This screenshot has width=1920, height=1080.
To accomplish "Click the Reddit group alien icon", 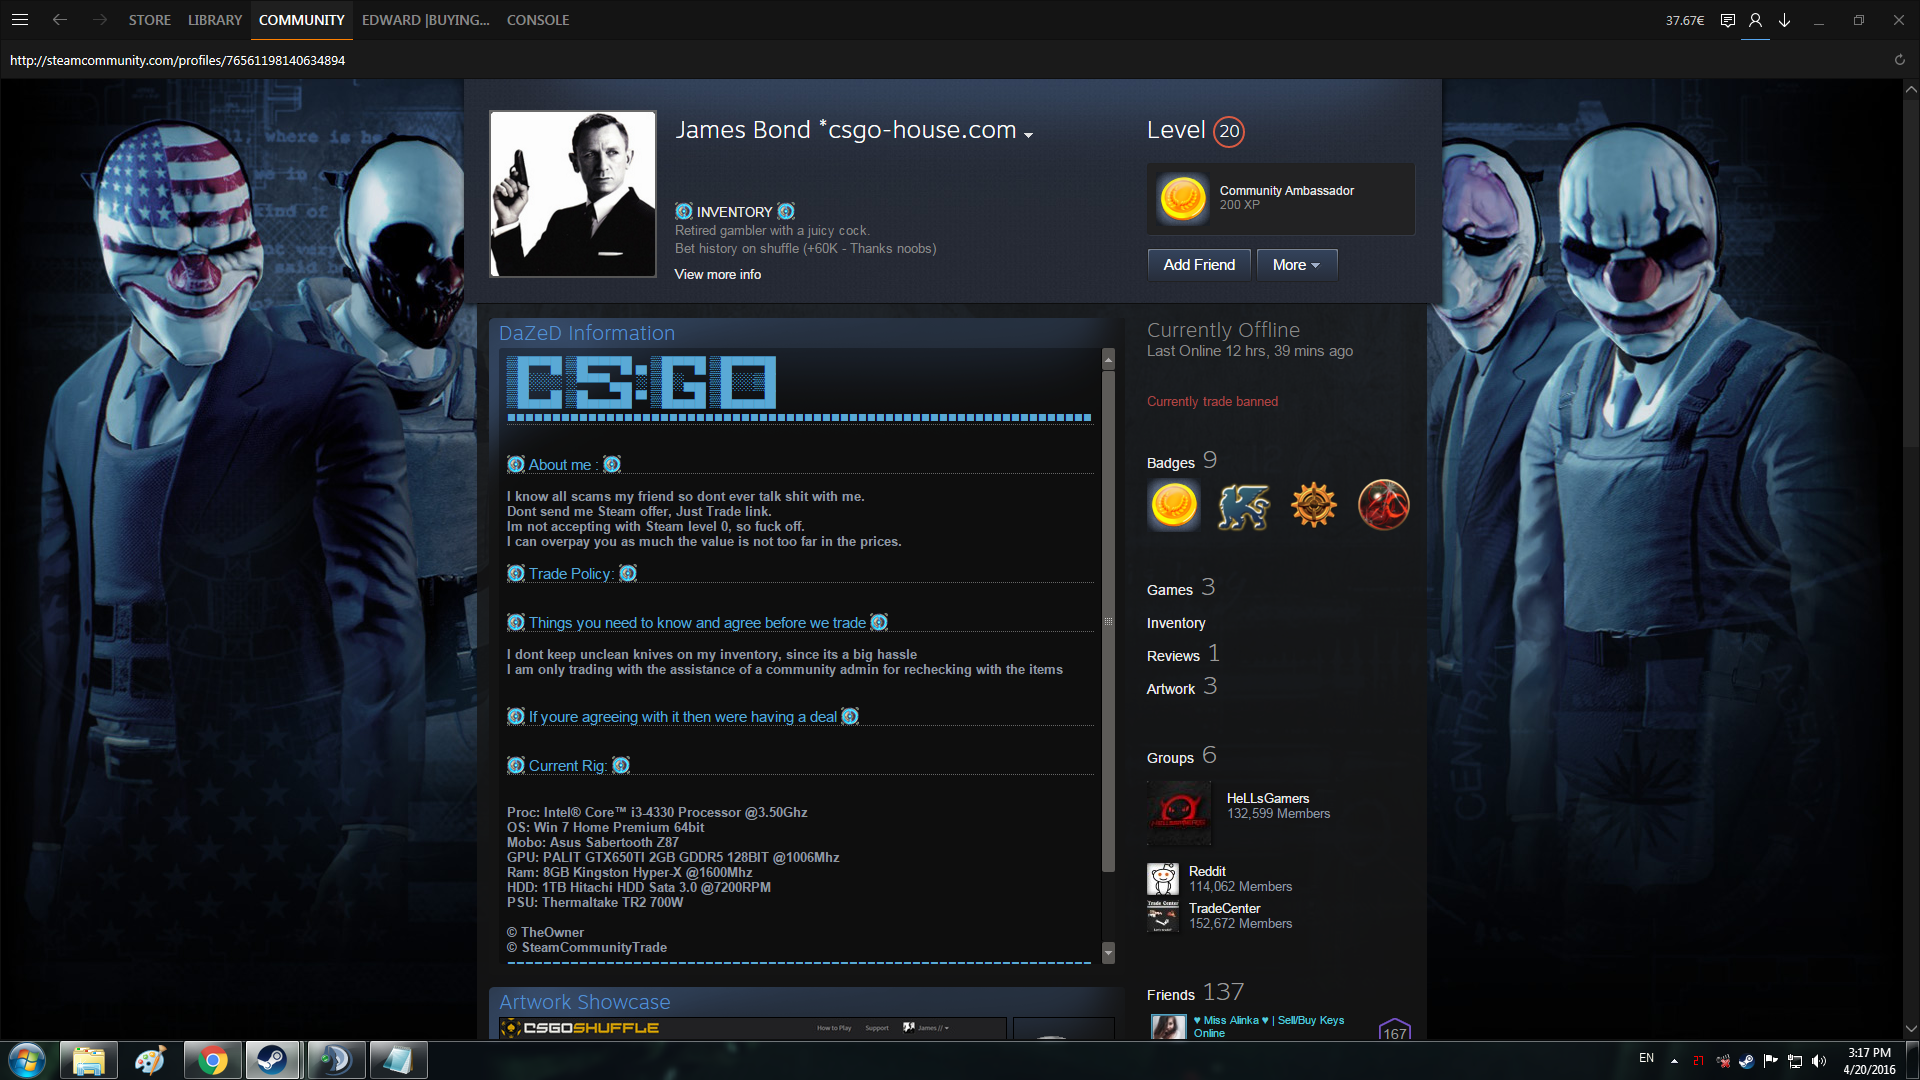I will pos(1162,879).
